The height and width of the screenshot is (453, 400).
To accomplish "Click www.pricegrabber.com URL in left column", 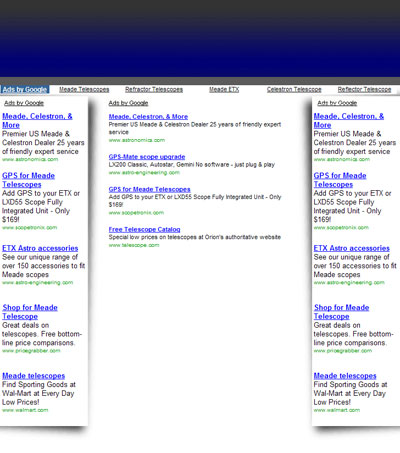I will pyautogui.click(x=31, y=351).
